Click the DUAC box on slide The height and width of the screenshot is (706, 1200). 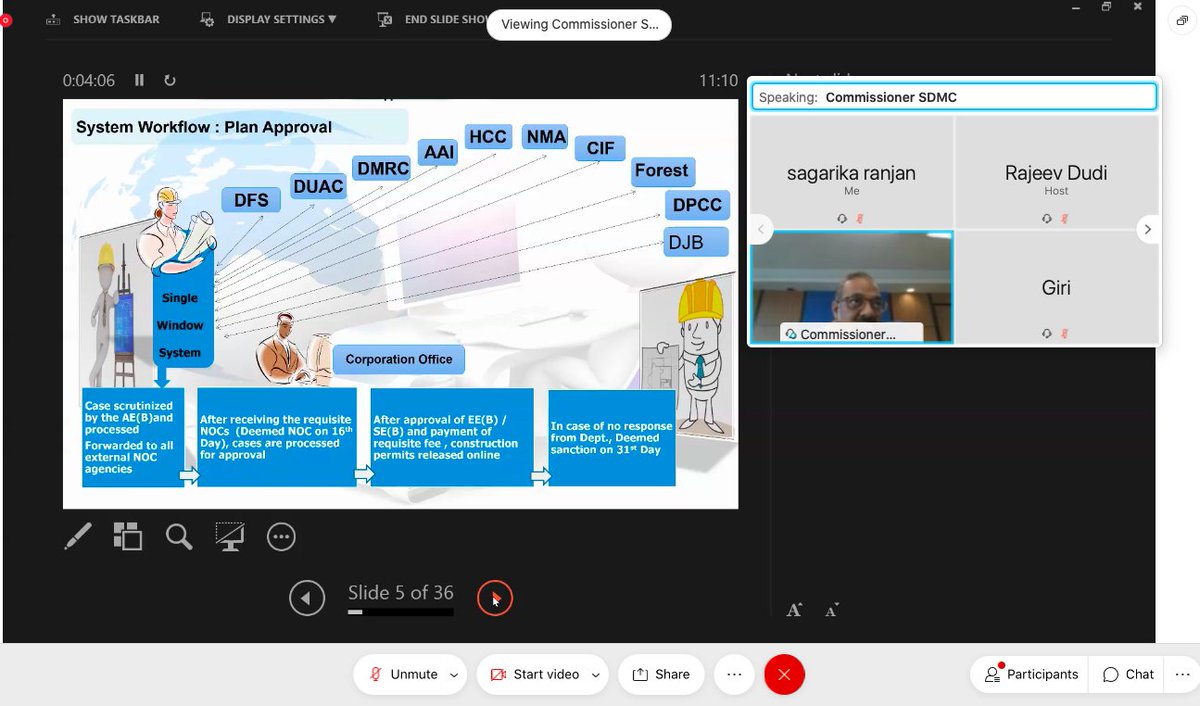pyautogui.click(x=318, y=186)
